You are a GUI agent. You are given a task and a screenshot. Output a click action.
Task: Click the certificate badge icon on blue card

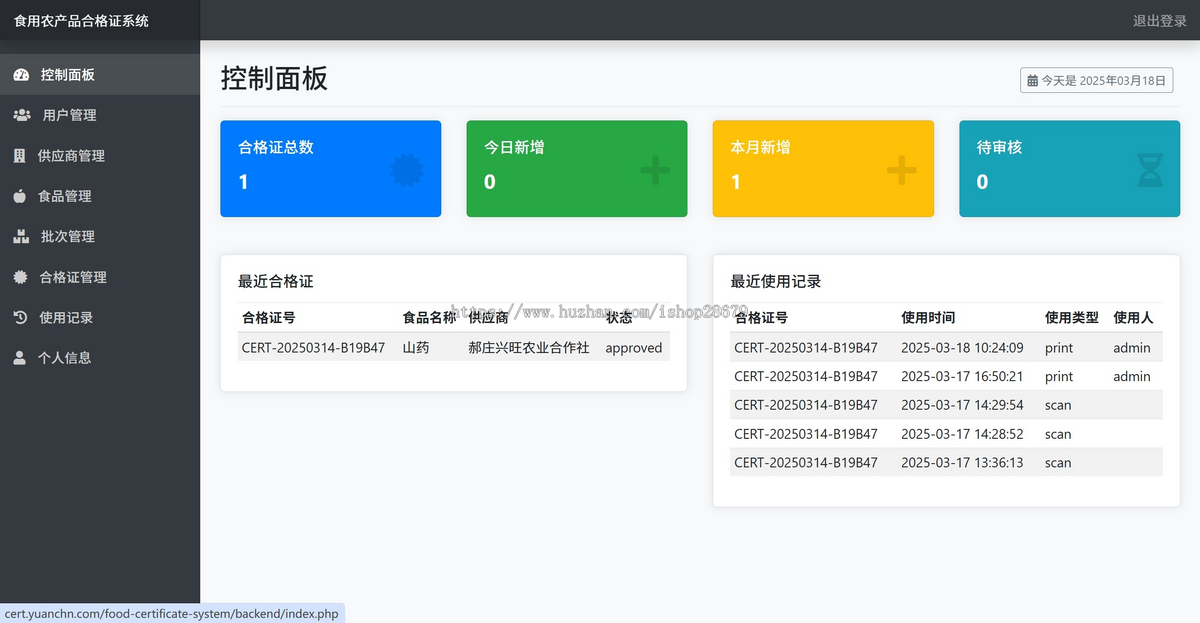[x=407, y=170]
